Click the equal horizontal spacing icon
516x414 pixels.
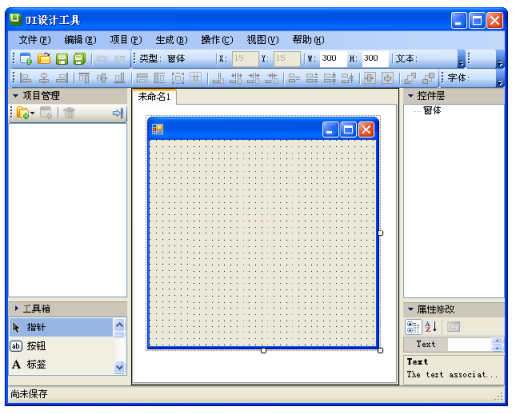point(218,78)
